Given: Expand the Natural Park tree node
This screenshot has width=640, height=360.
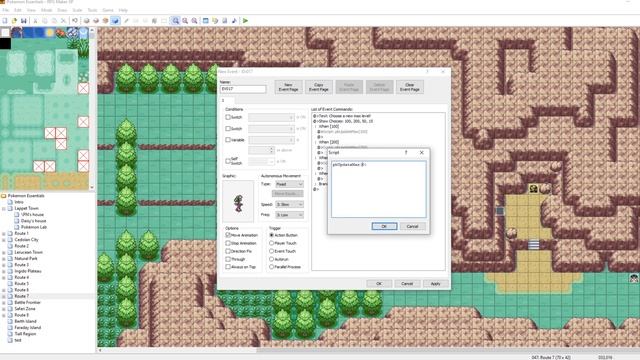Looking at the screenshot, I should coord(4,258).
